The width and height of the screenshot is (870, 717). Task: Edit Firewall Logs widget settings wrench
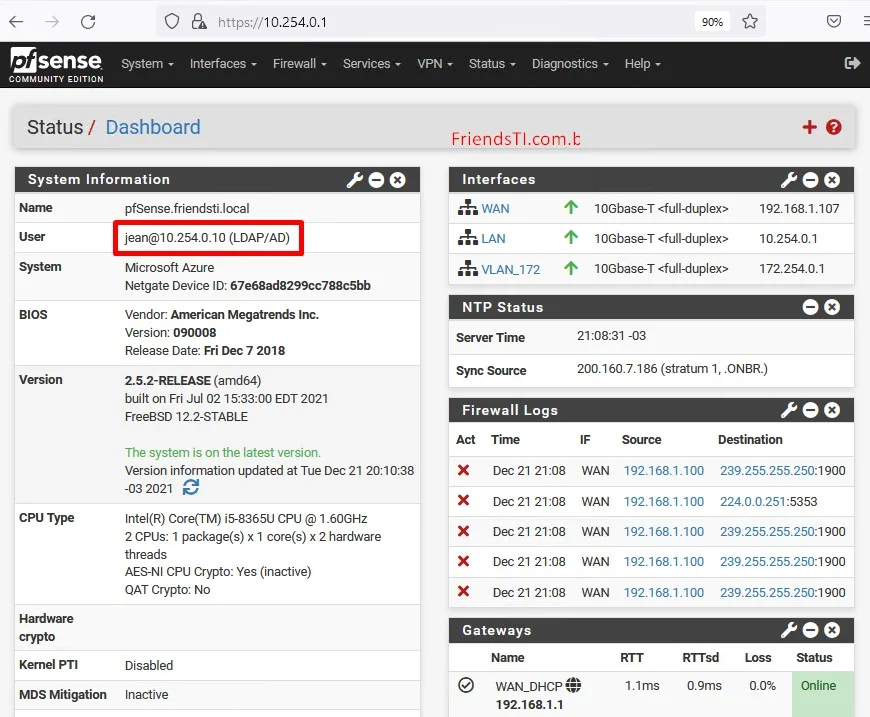click(x=789, y=410)
